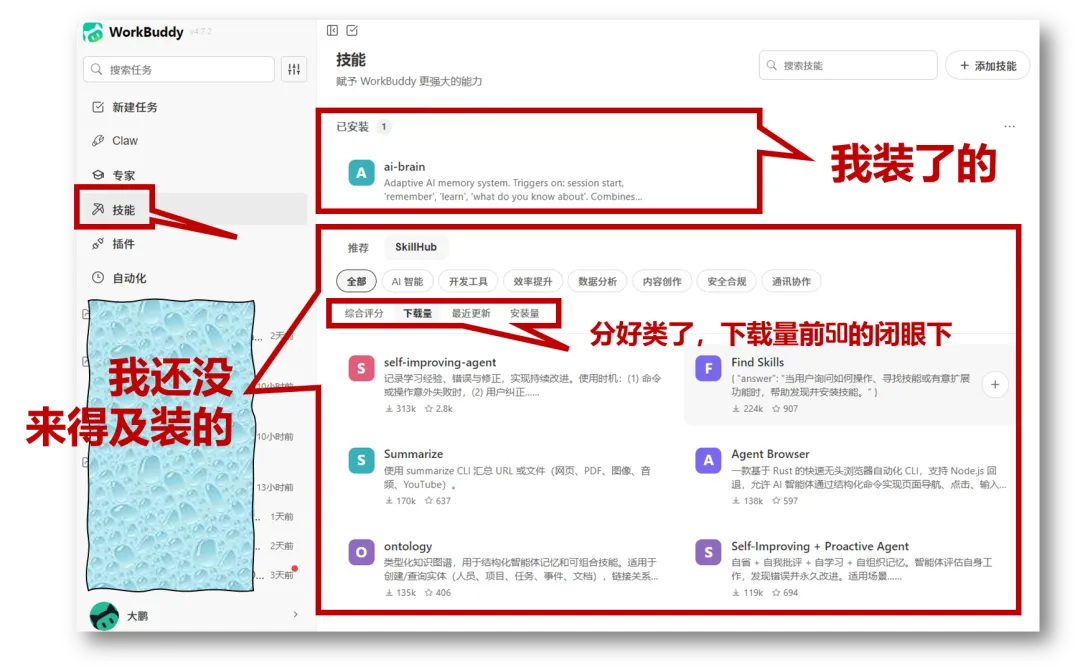This screenshot has width=1080, height=672.
Task: Sort skills by 综合评分
Action: (x=364, y=313)
